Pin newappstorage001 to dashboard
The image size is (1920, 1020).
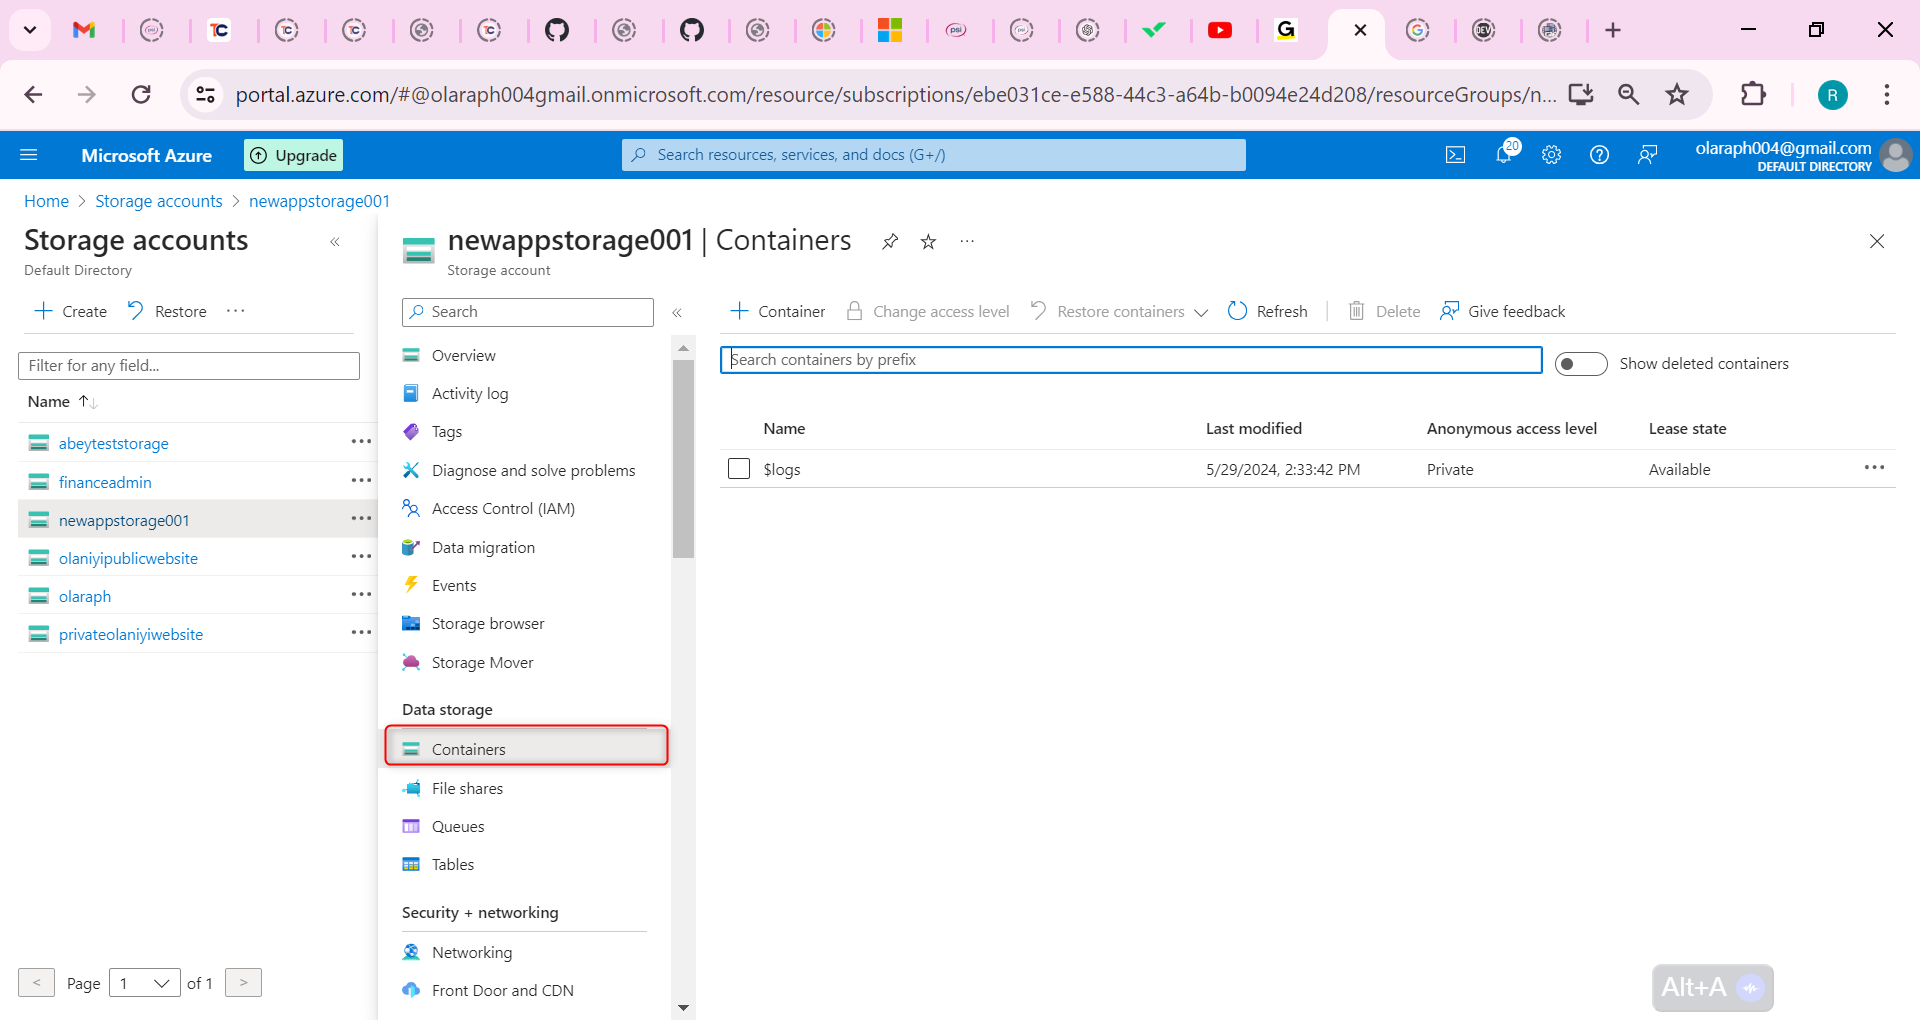click(x=889, y=242)
